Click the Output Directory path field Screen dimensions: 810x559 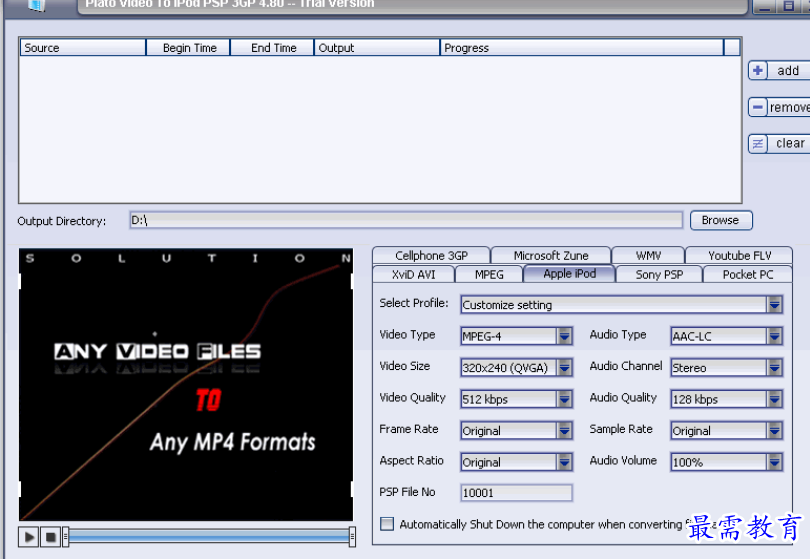pos(406,220)
